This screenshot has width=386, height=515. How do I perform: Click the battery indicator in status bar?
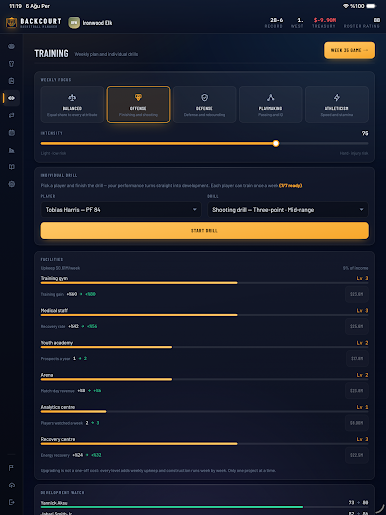tap(371, 6)
